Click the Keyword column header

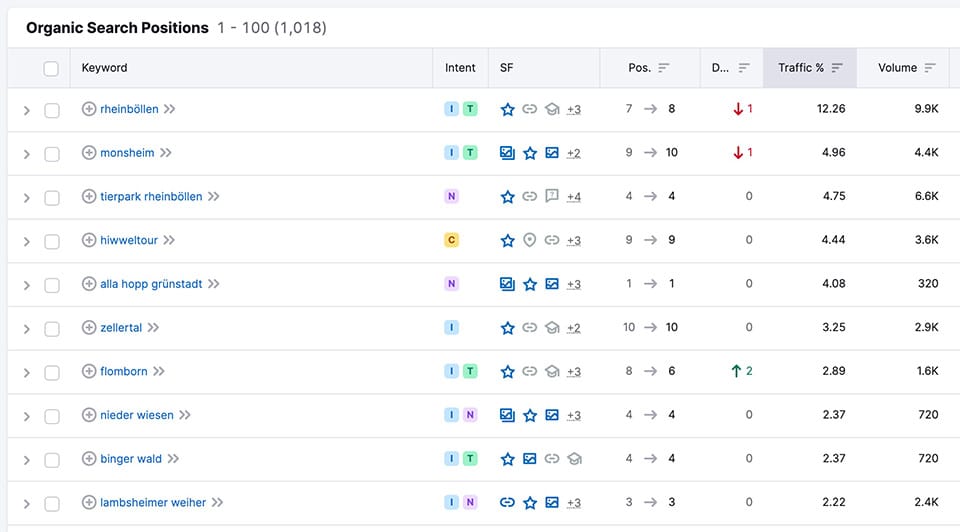click(105, 68)
